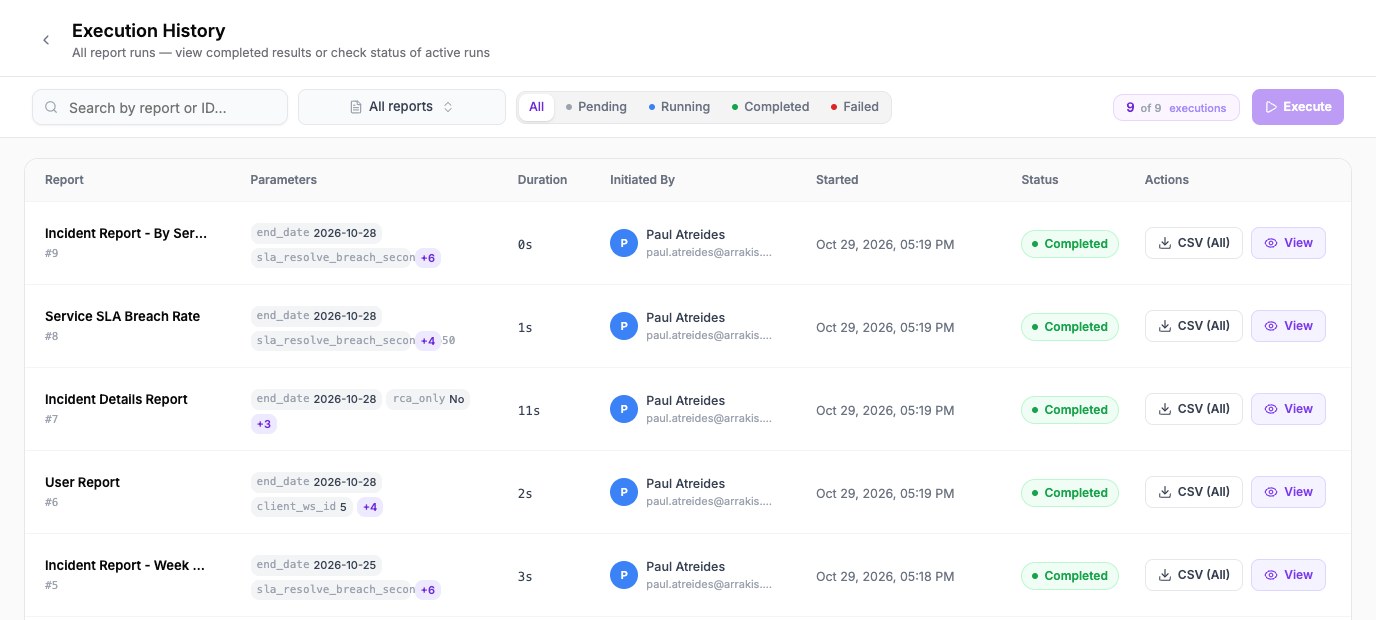Viewport: 1376px width, 620px height.
Task: View the Service SLA Breach Rate run
Action: 1288,326
